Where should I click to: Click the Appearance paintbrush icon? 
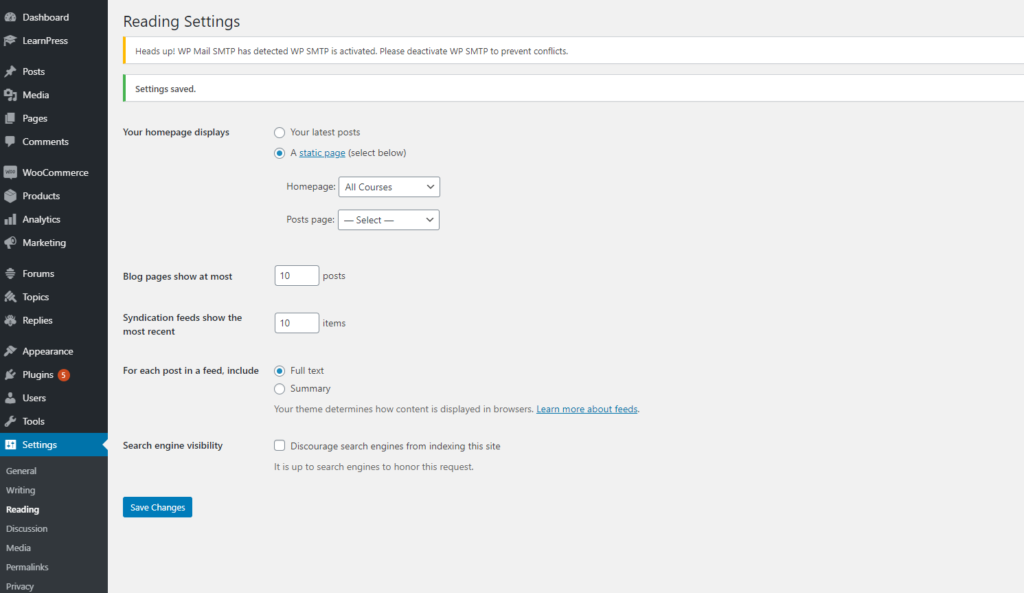10,351
